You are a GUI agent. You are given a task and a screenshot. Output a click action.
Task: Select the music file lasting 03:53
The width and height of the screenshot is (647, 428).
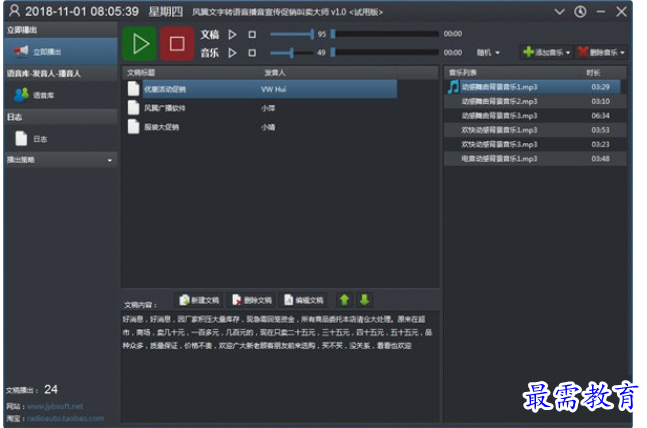(535, 130)
